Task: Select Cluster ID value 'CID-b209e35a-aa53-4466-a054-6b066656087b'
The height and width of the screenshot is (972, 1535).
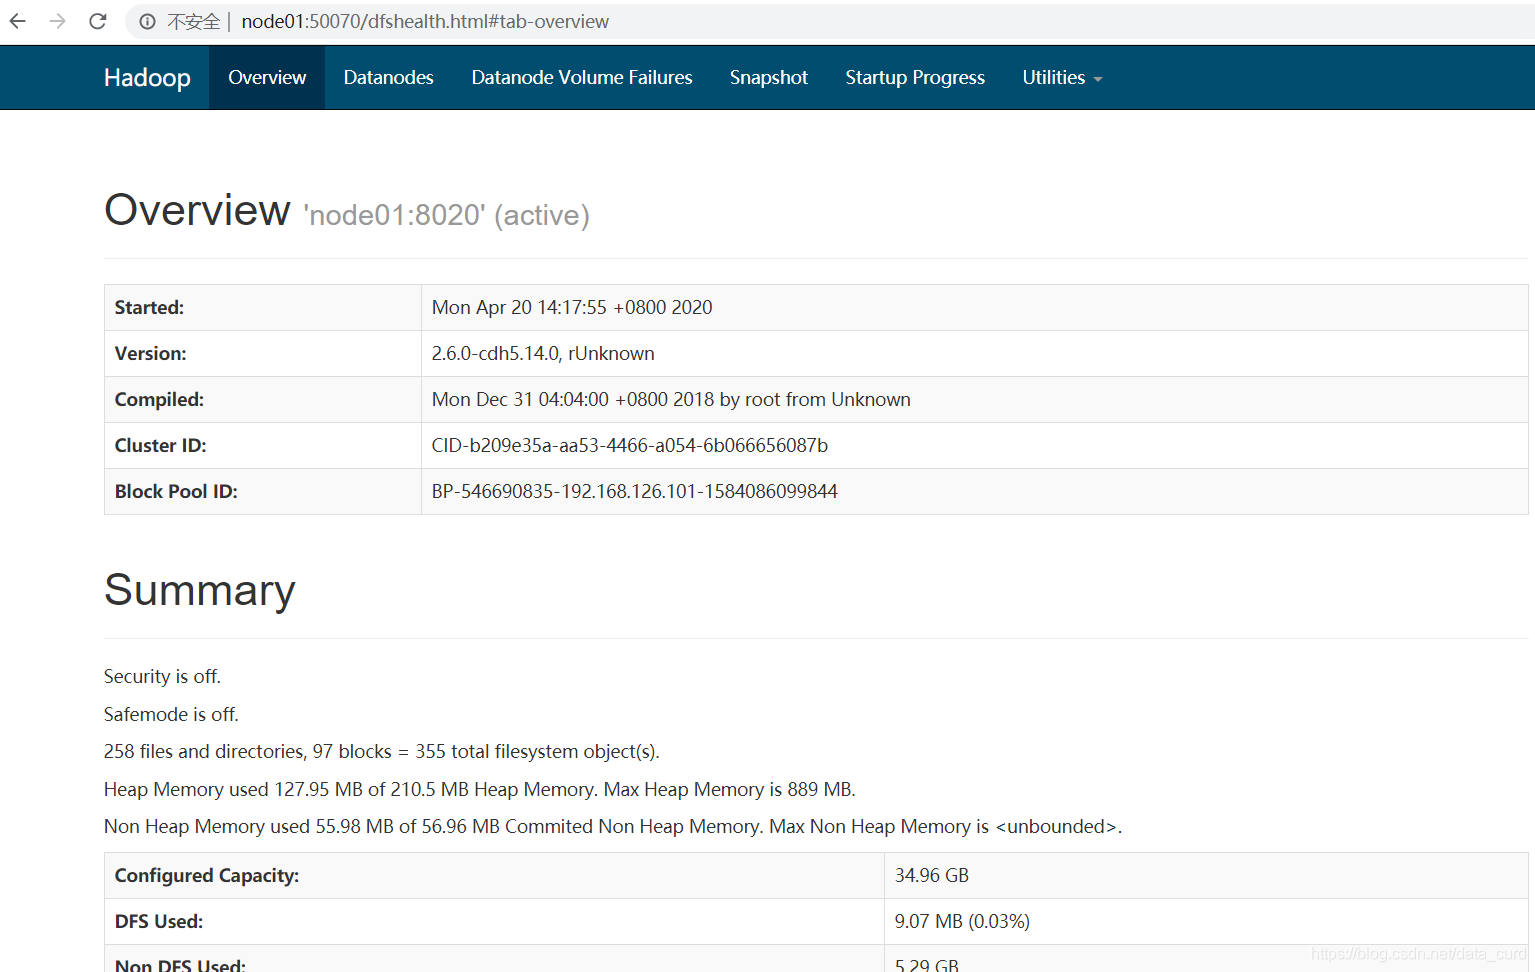Action: [x=630, y=446]
